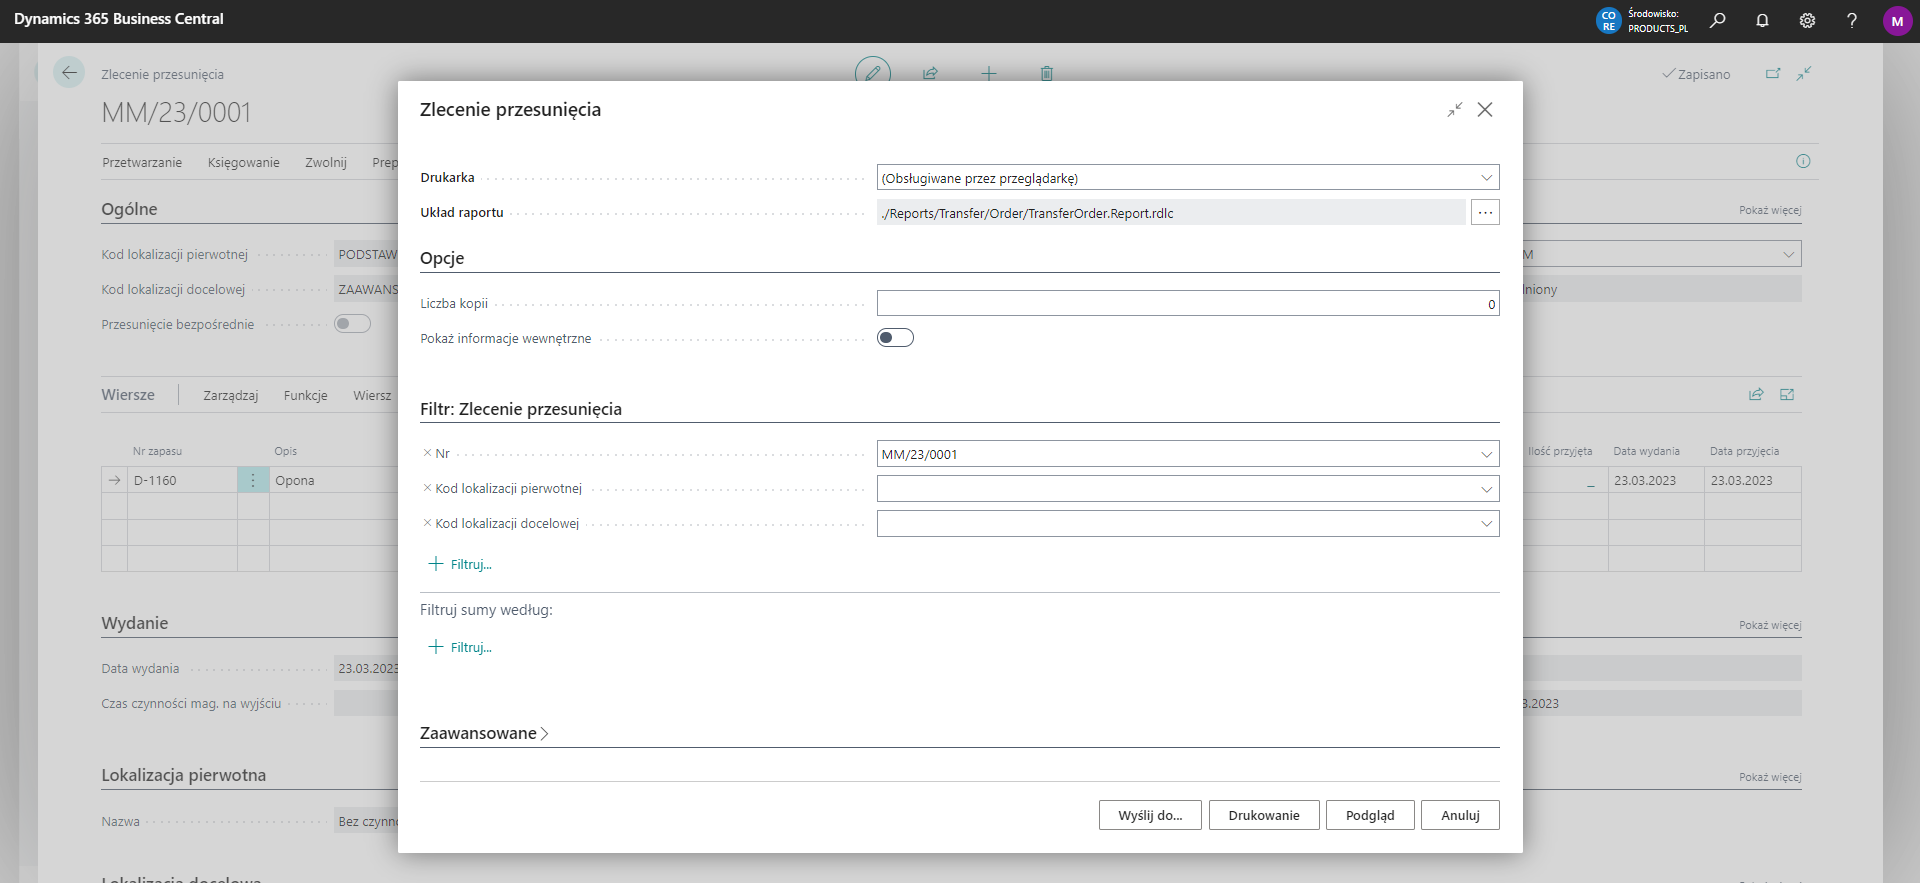Click the delete trash icon
Screen dimensions: 1920x883
click(1047, 73)
